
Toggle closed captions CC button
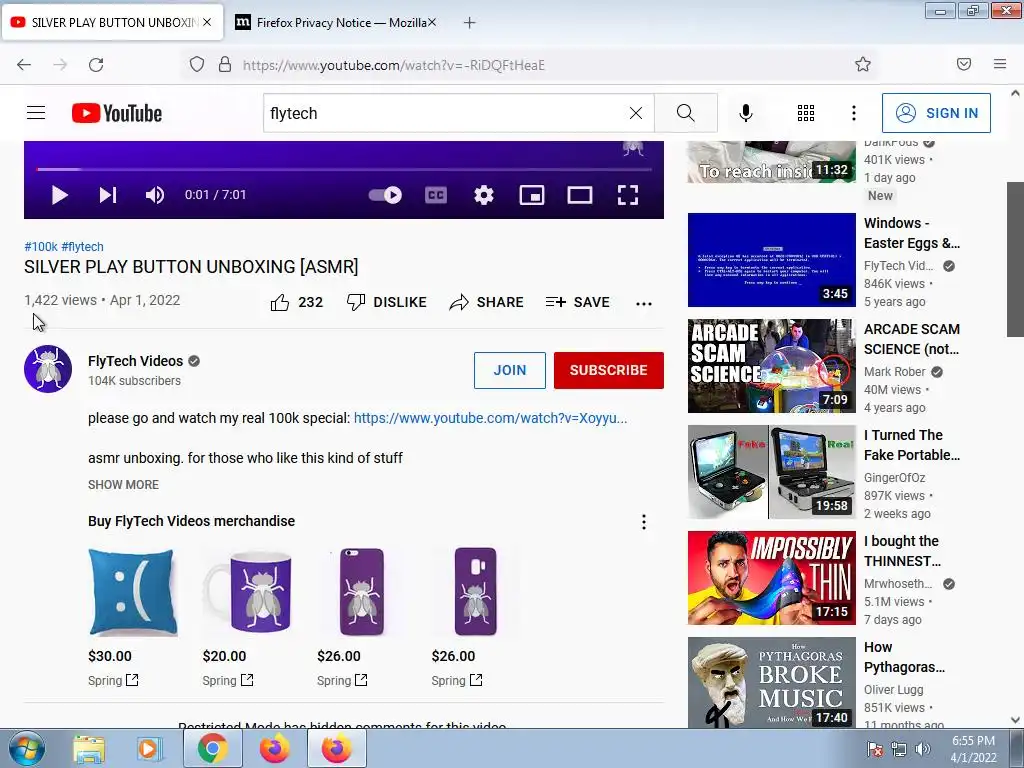coord(436,195)
